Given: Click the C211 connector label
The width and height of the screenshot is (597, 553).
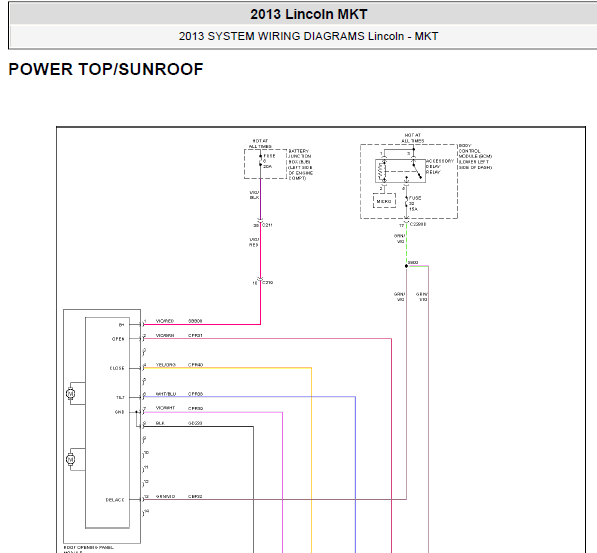Looking at the screenshot, I should click(x=267, y=225).
